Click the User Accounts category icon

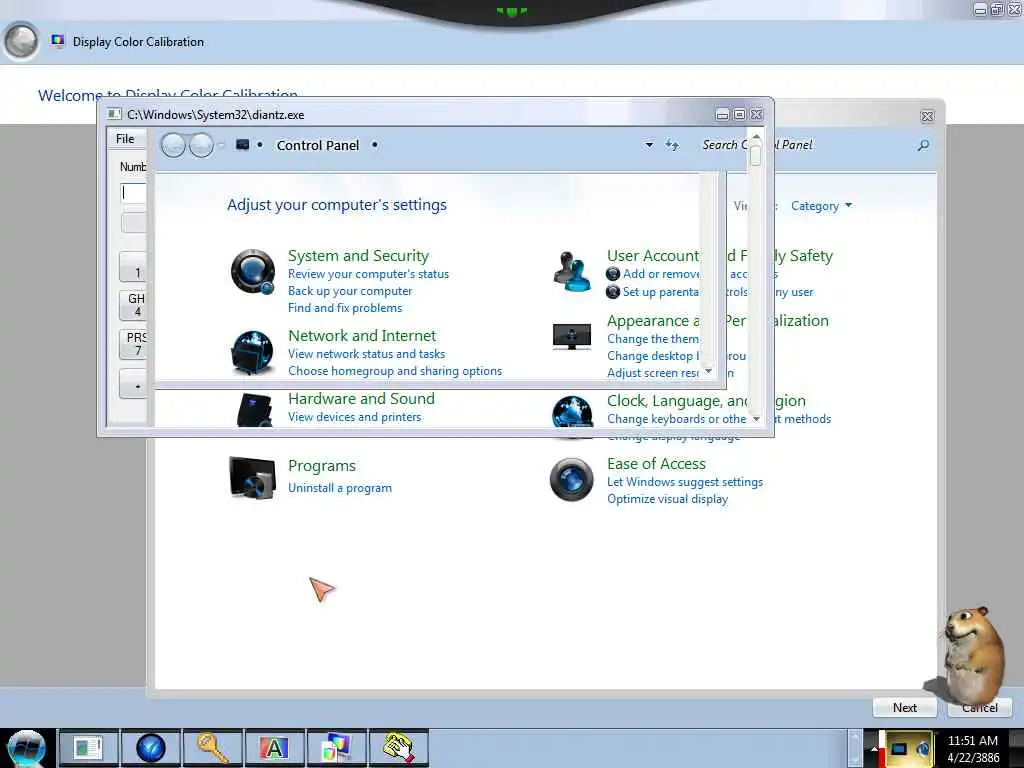tap(571, 271)
